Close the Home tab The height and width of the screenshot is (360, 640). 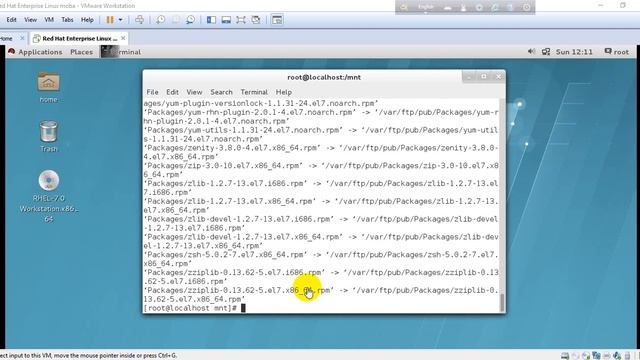tap(22, 38)
